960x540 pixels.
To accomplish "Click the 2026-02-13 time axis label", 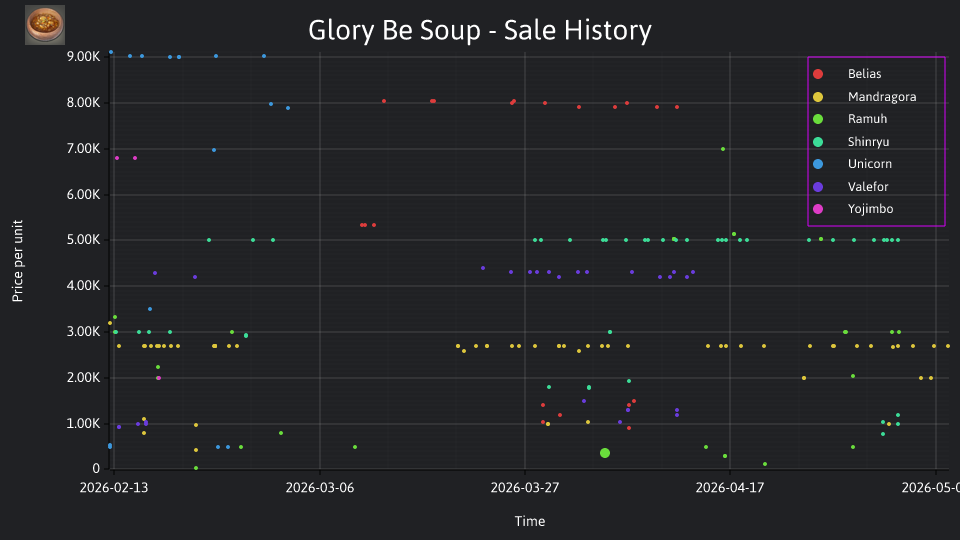I will [x=114, y=488].
